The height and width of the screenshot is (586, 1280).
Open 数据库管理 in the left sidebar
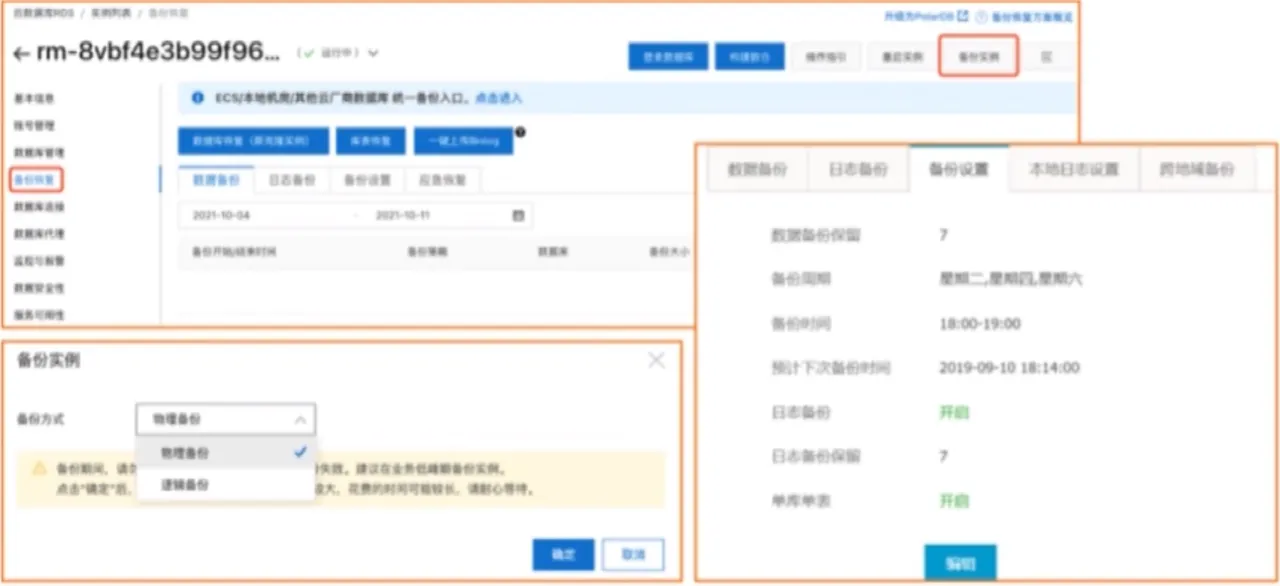39,152
